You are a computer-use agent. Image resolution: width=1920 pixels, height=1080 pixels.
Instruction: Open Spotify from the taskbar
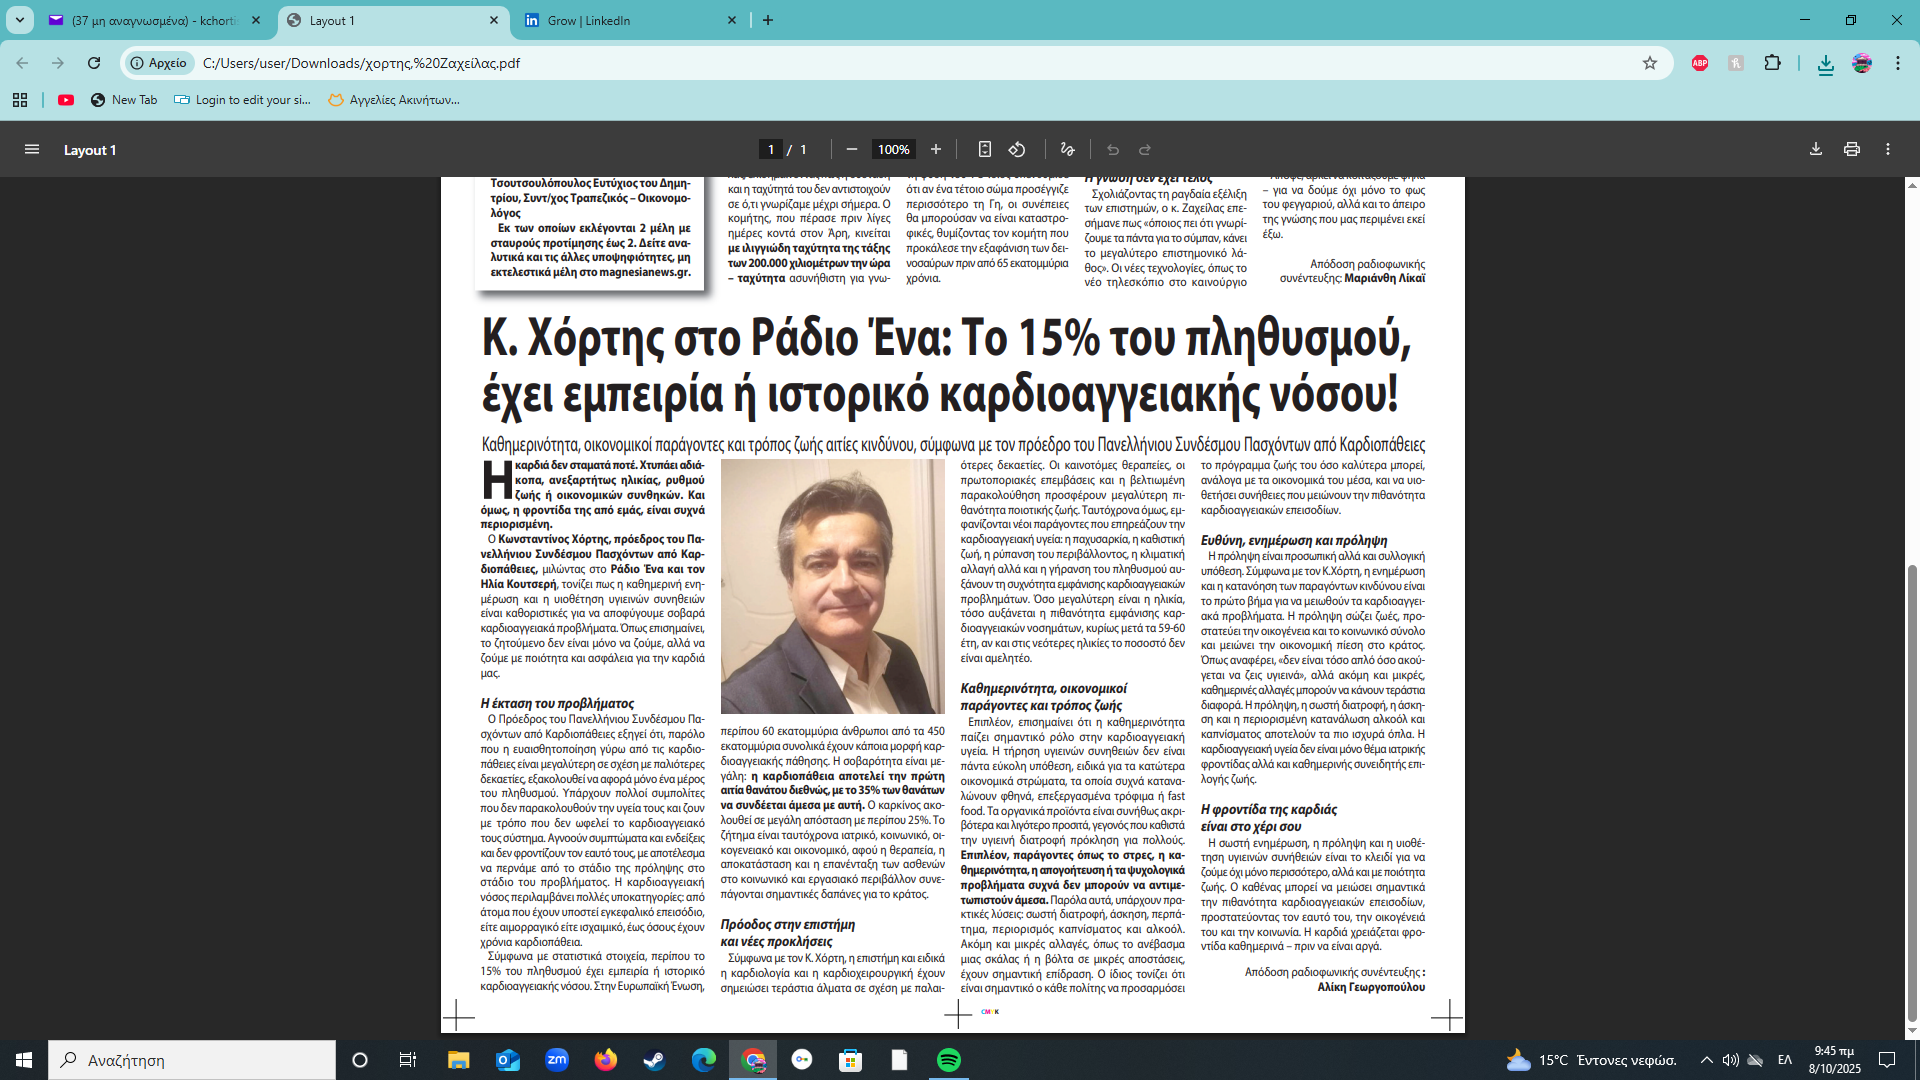pyautogui.click(x=949, y=1060)
